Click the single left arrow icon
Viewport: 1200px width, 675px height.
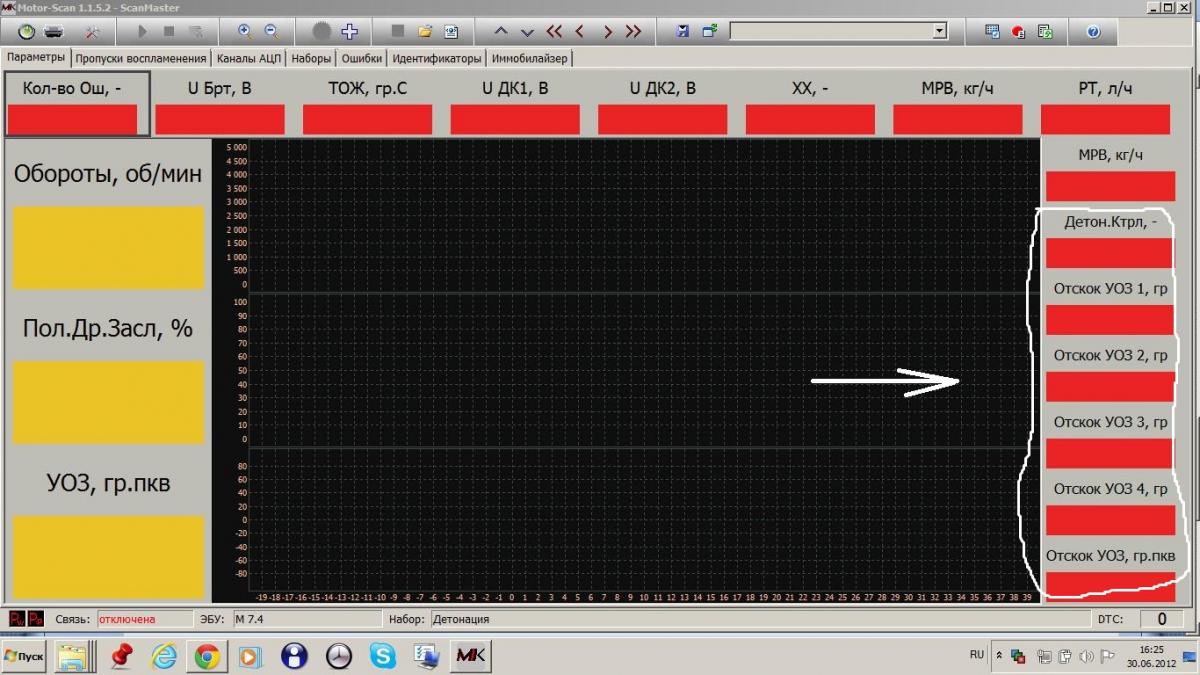(580, 31)
